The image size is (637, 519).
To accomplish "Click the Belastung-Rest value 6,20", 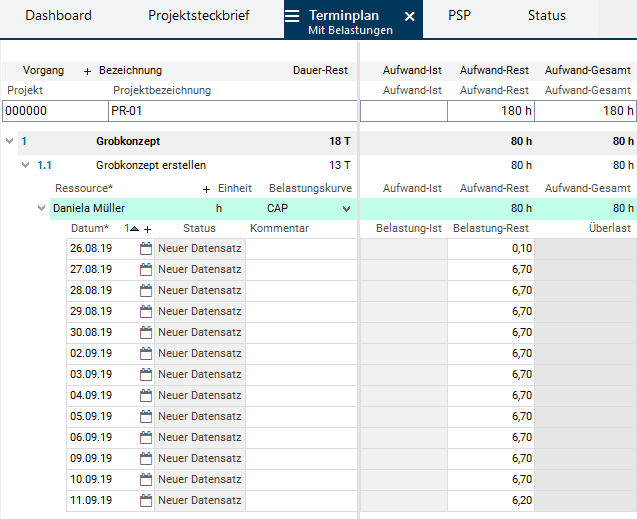I will pos(522,500).
